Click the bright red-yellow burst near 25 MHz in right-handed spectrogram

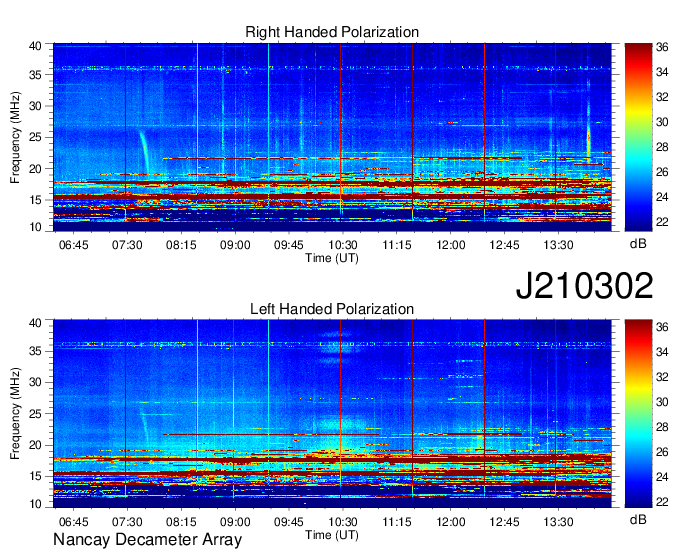[588, 140]
